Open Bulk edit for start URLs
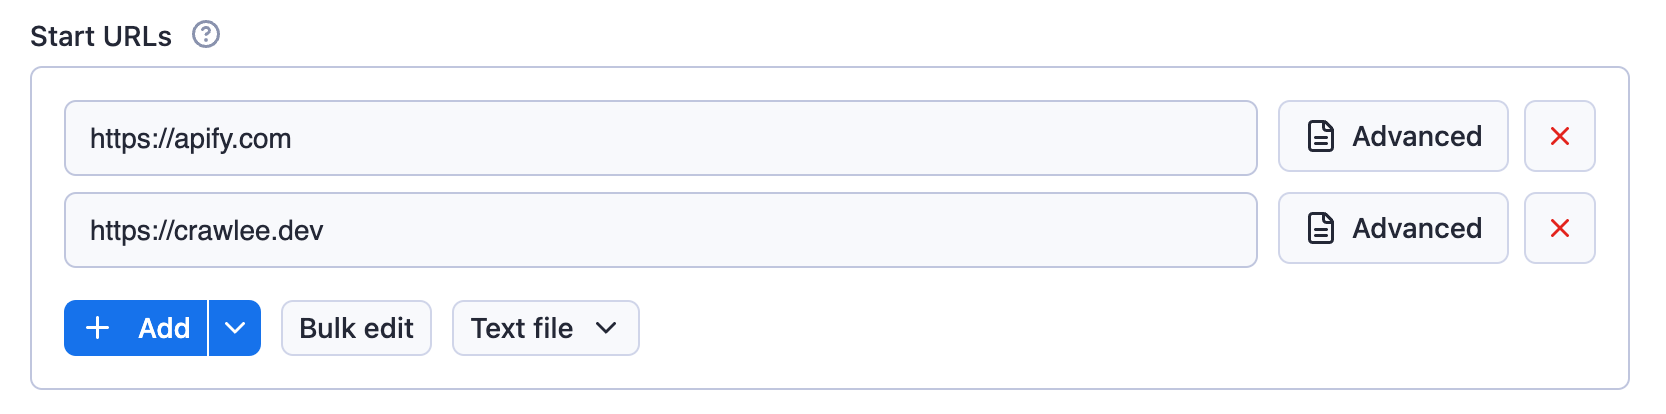1666x414 pixels. [356, 328]
